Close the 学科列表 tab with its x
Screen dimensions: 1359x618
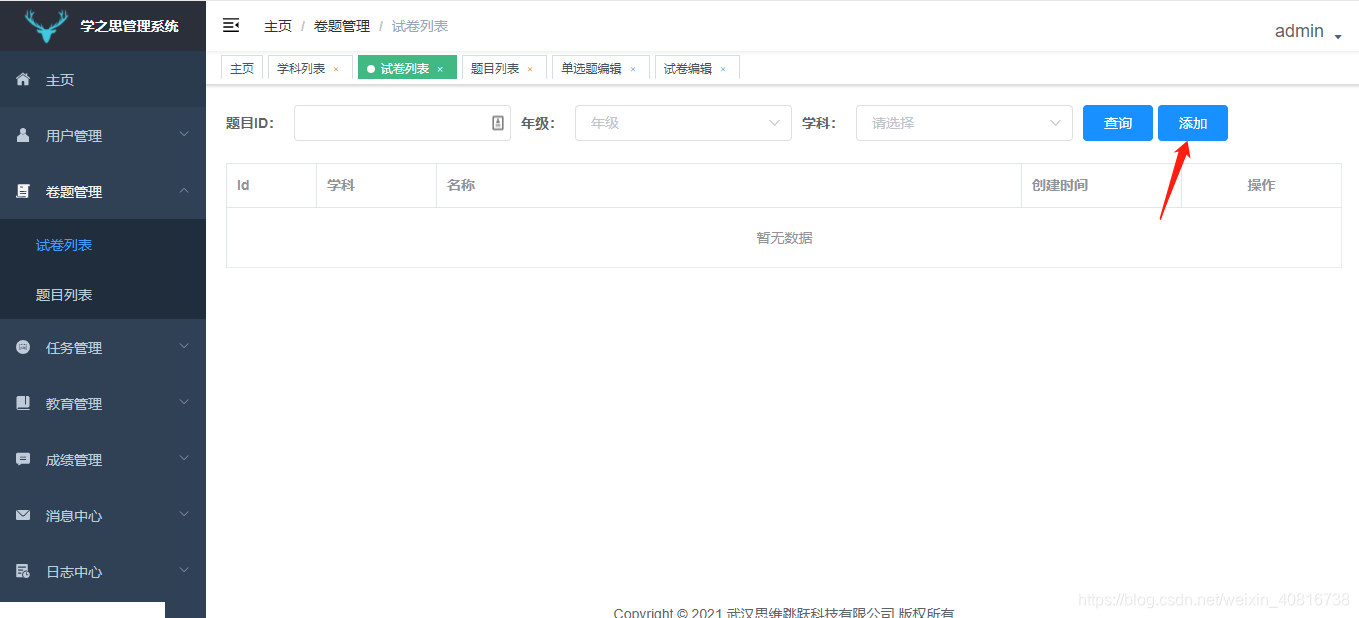click(338, 67)
